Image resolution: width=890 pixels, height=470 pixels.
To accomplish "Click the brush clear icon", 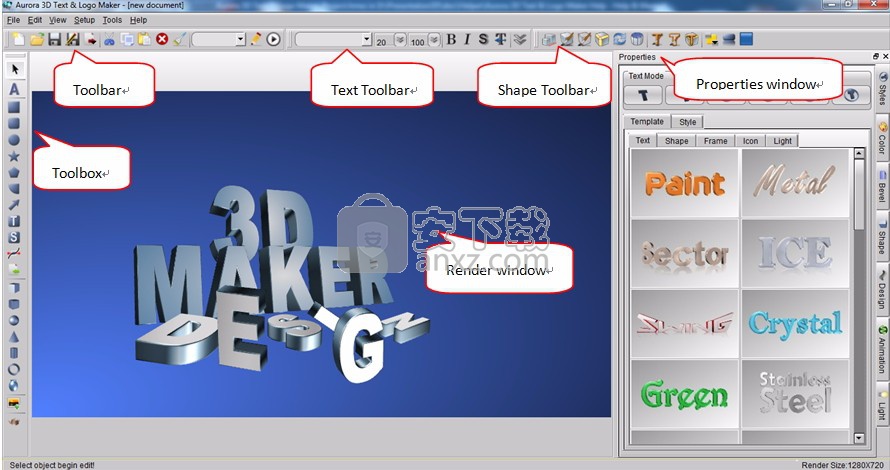I will tap(180, 39).
